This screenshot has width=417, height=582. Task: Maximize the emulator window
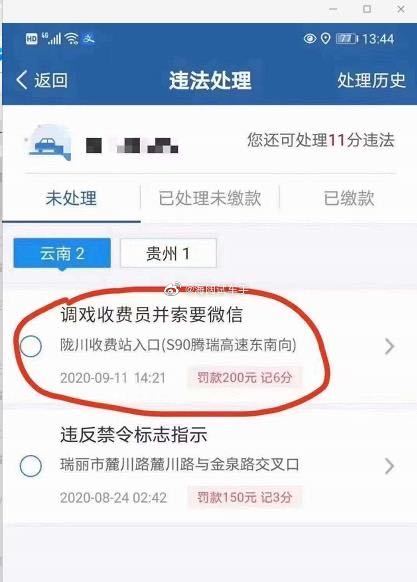tap(367, 9)
